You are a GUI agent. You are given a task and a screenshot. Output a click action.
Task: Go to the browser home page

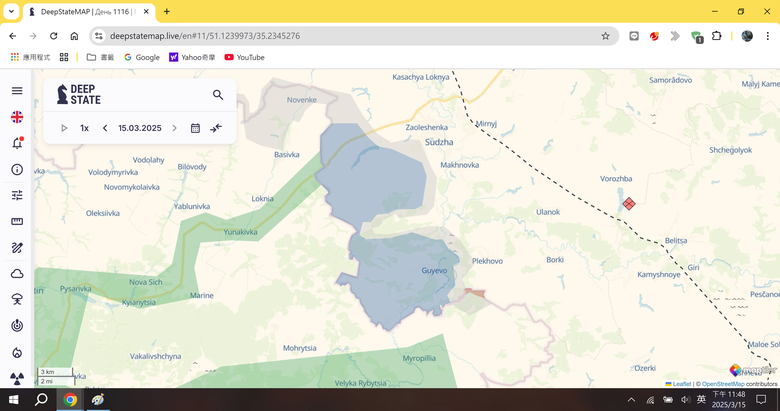[74, 36]
